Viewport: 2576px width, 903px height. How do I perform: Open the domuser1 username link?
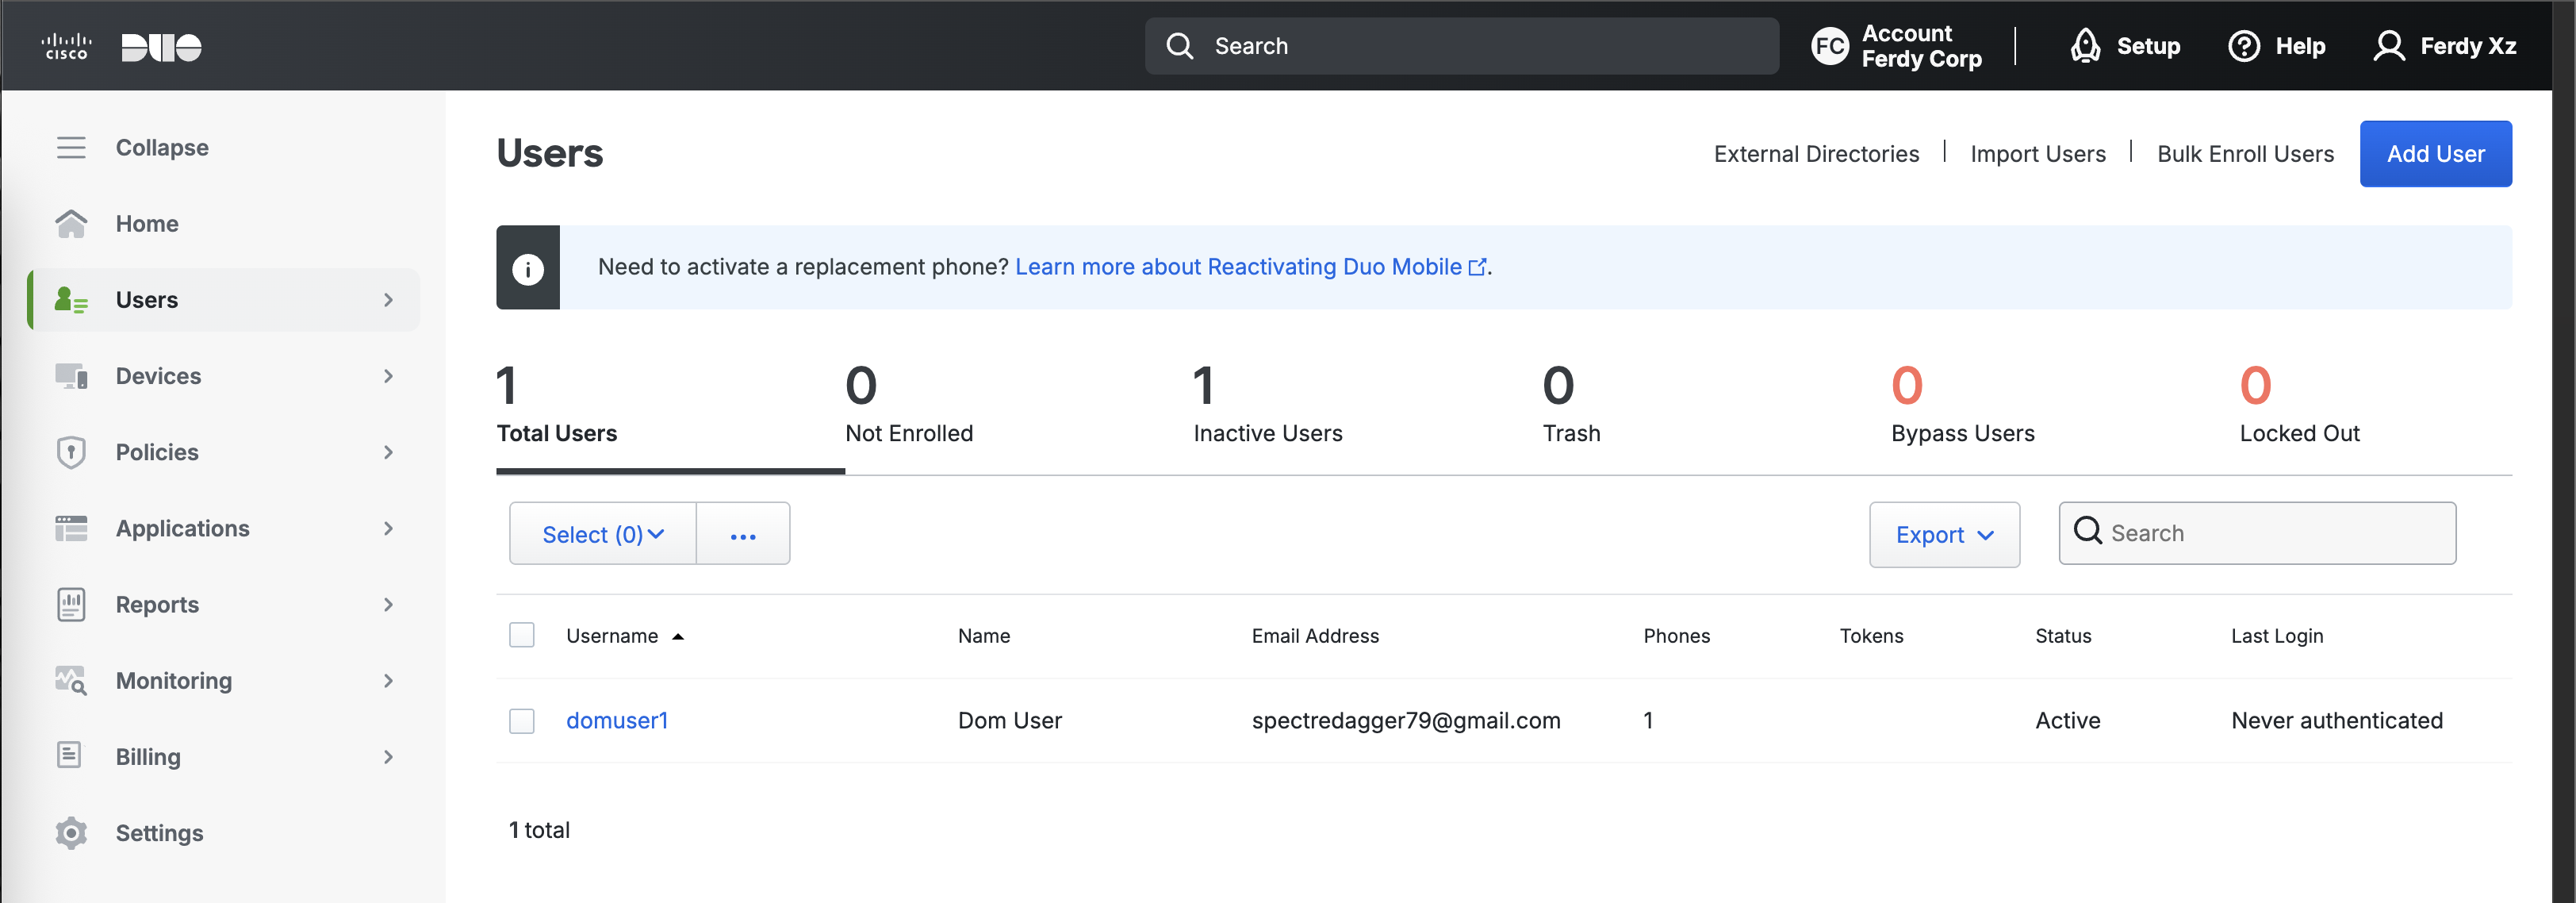point(616,720)
